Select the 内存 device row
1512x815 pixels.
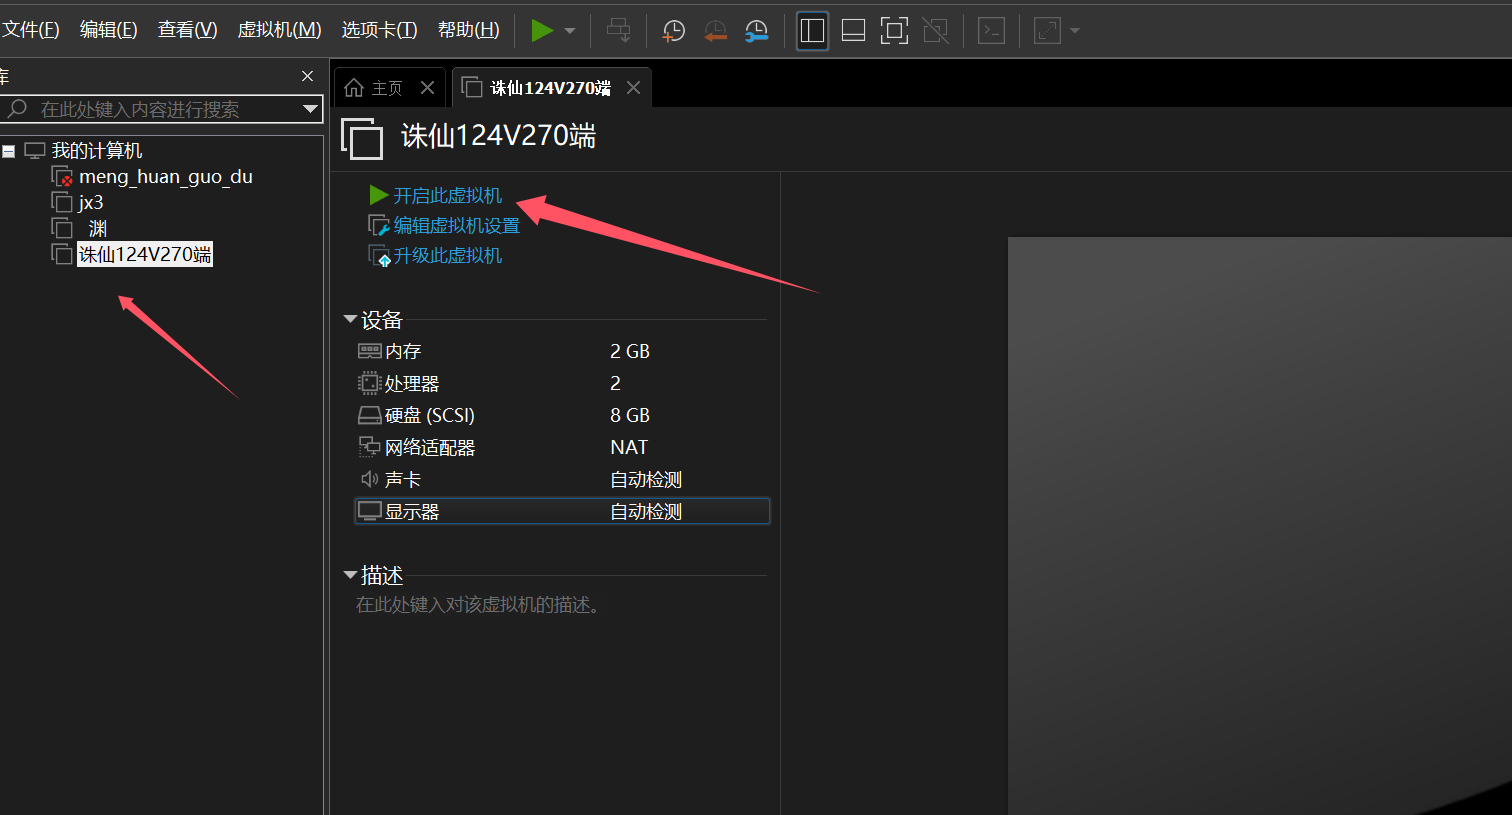point(562,351)
